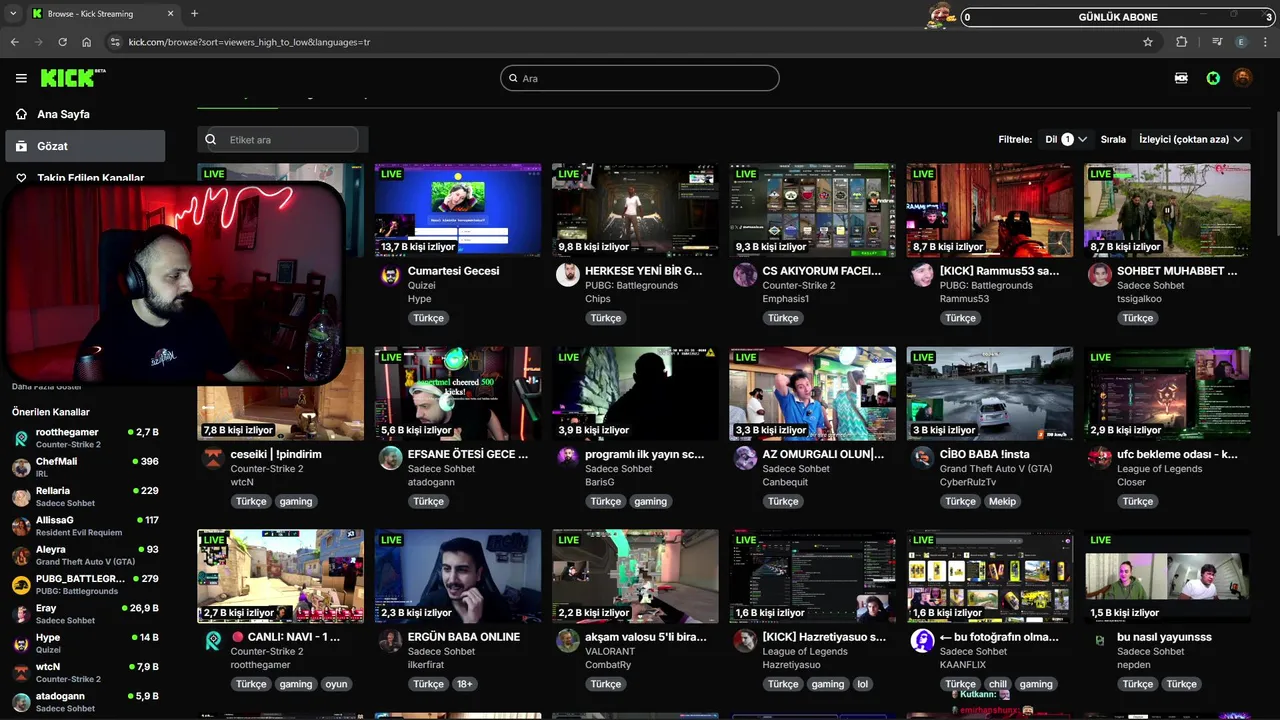Viewport: 1280px width, 720px height.
Task: Open ChefMali in recommended channels
Action: [85, 467]
